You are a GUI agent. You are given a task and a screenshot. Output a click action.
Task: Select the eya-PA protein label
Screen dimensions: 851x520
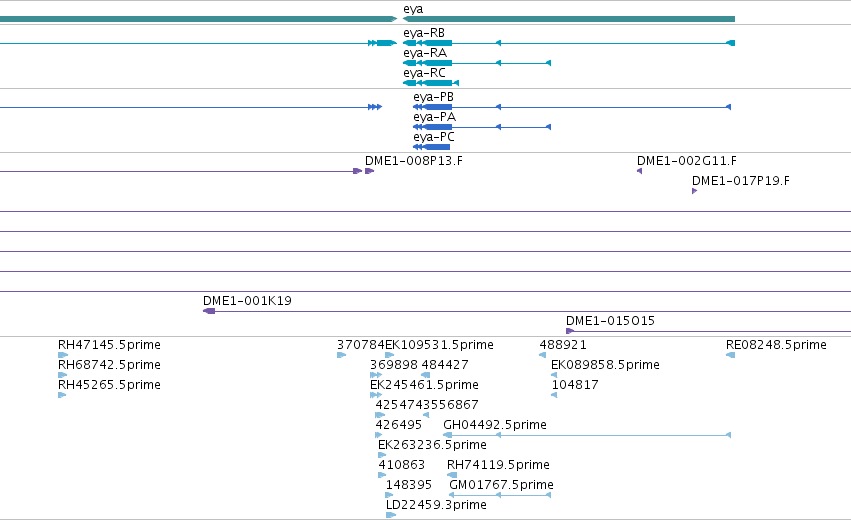(x=434, y=117)
